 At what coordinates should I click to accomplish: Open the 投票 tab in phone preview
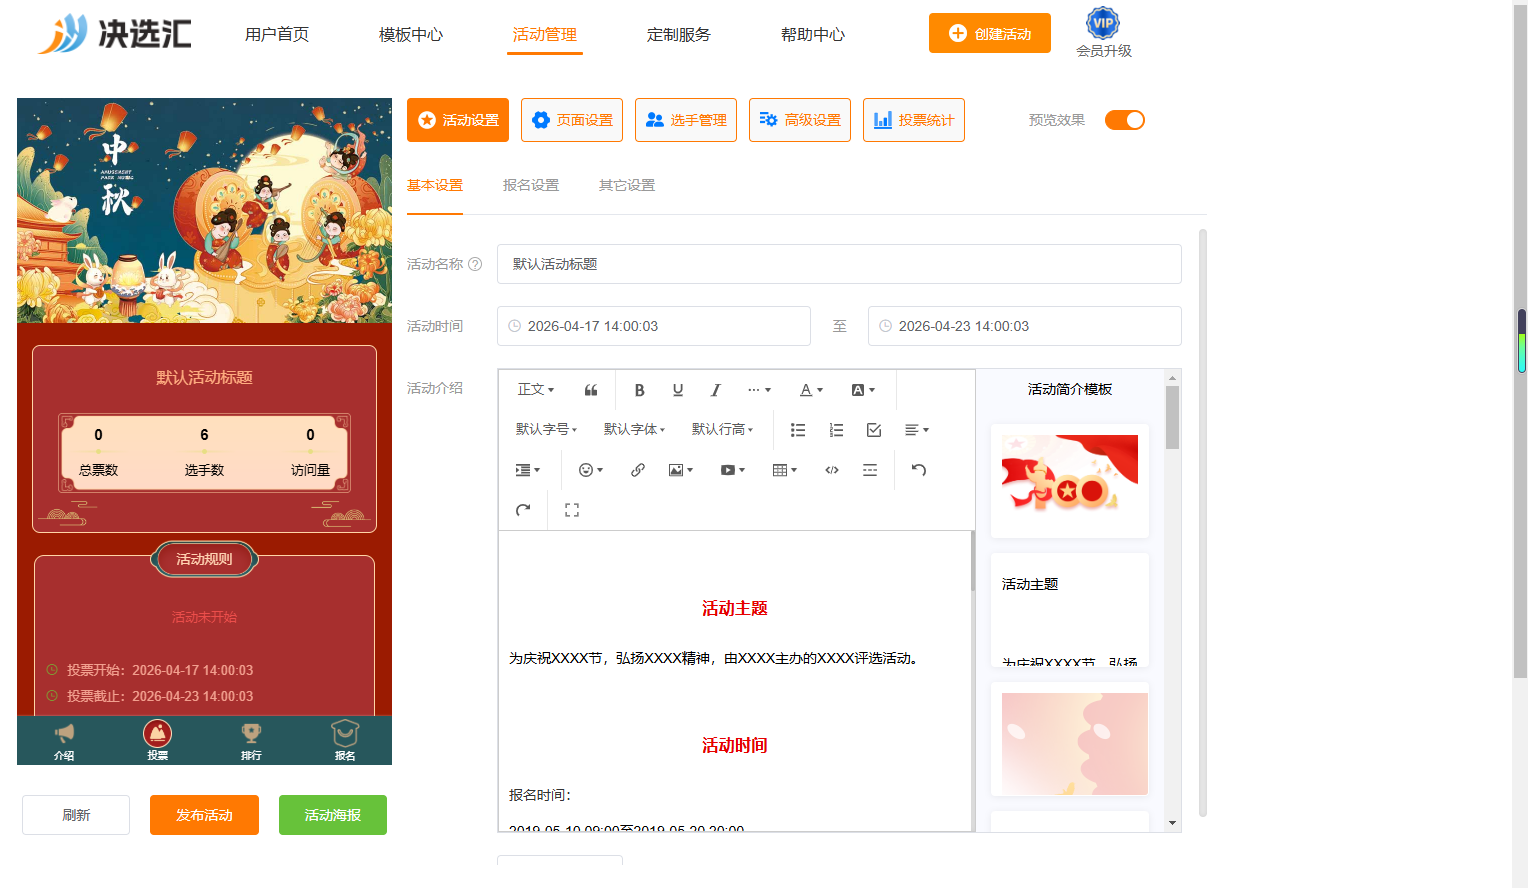click(157, 741)
